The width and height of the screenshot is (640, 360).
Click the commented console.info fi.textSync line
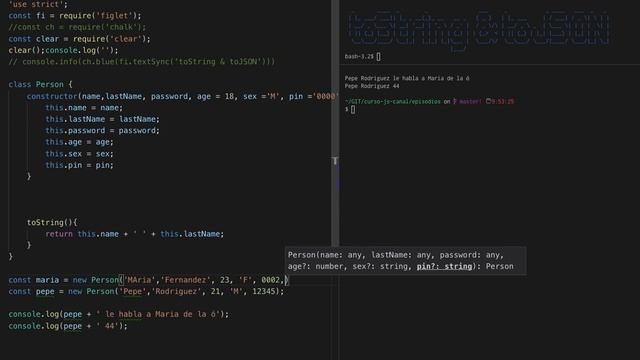[x=142, y=62]
